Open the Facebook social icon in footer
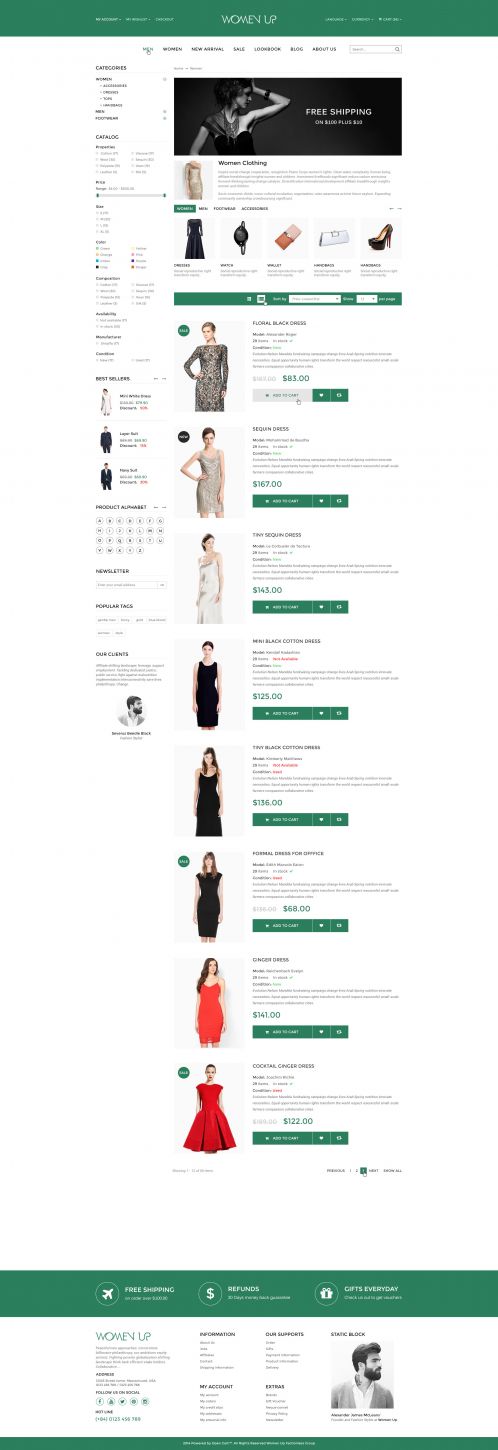This screenshot has width=498, height=1450. click(x=100, y=1402)
